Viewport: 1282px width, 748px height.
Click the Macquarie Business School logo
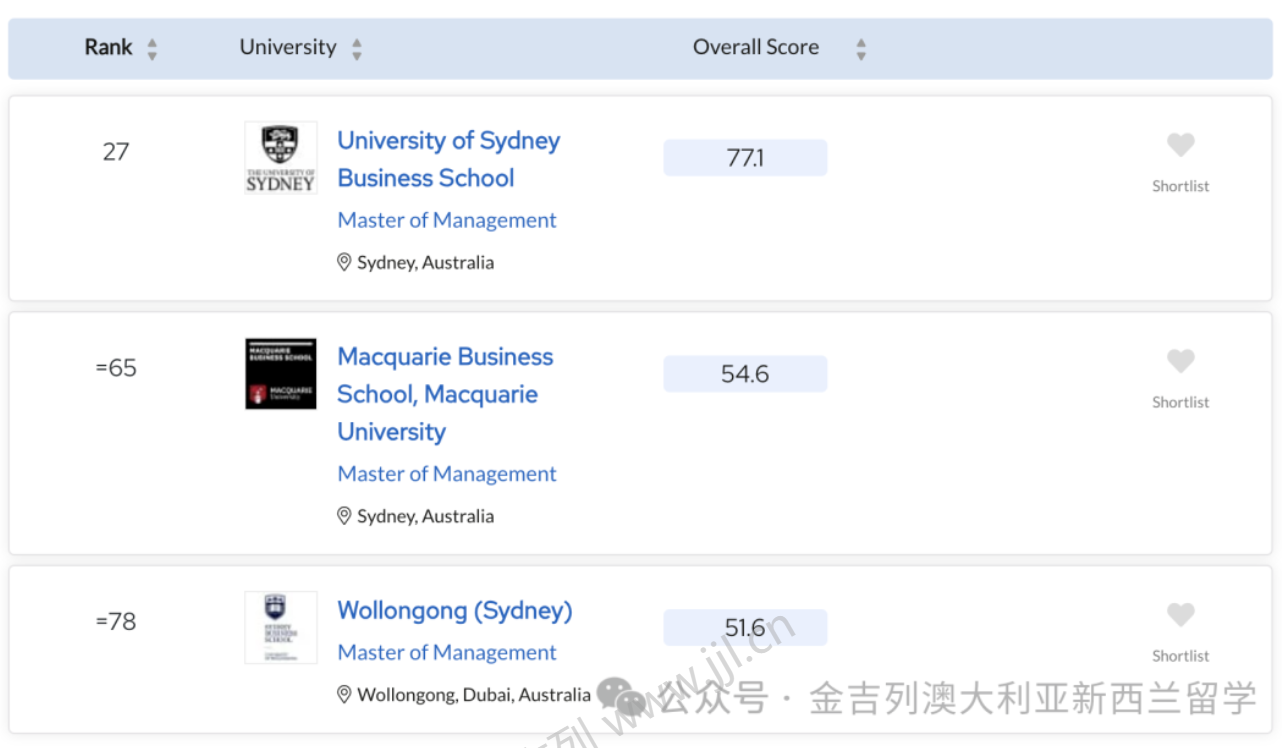[x=281, y=374]
